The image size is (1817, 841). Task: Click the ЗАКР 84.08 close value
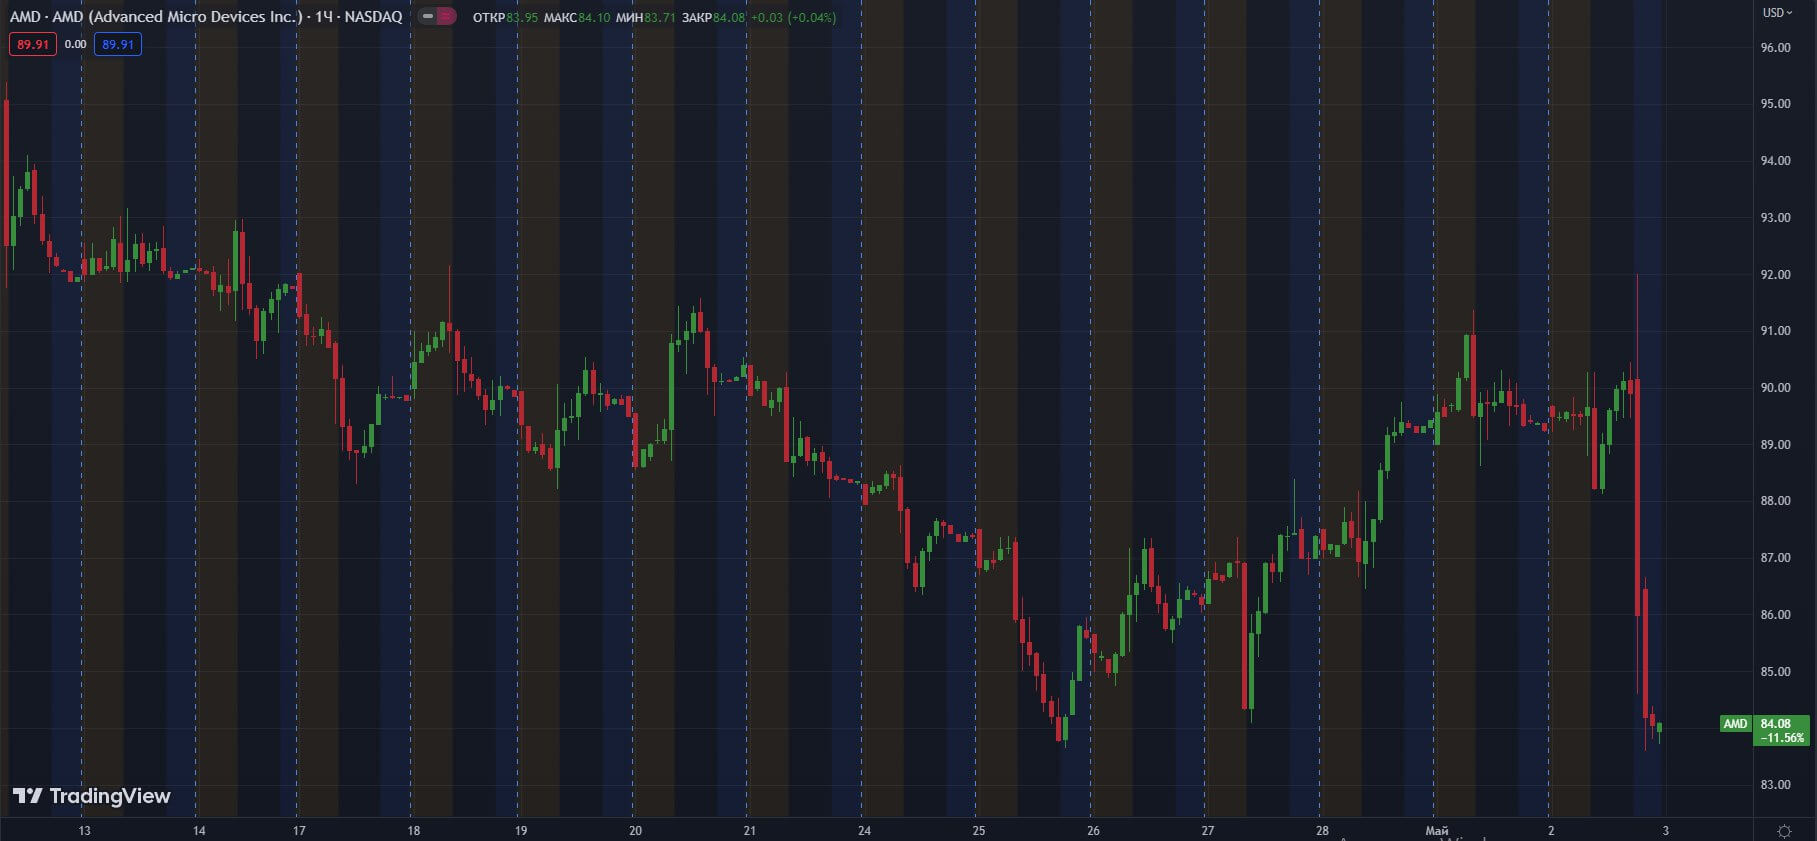click(713, 17)
